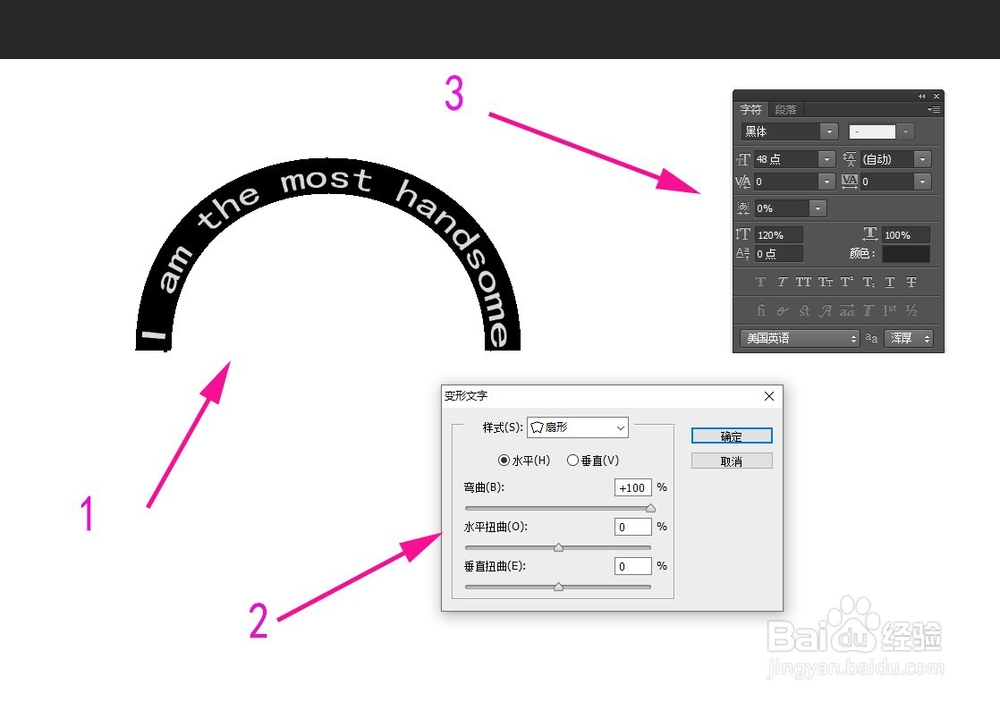Enable Small Caps formatting
The width and height of the screenshot is (1000, 702).
[x=826, y=281]
